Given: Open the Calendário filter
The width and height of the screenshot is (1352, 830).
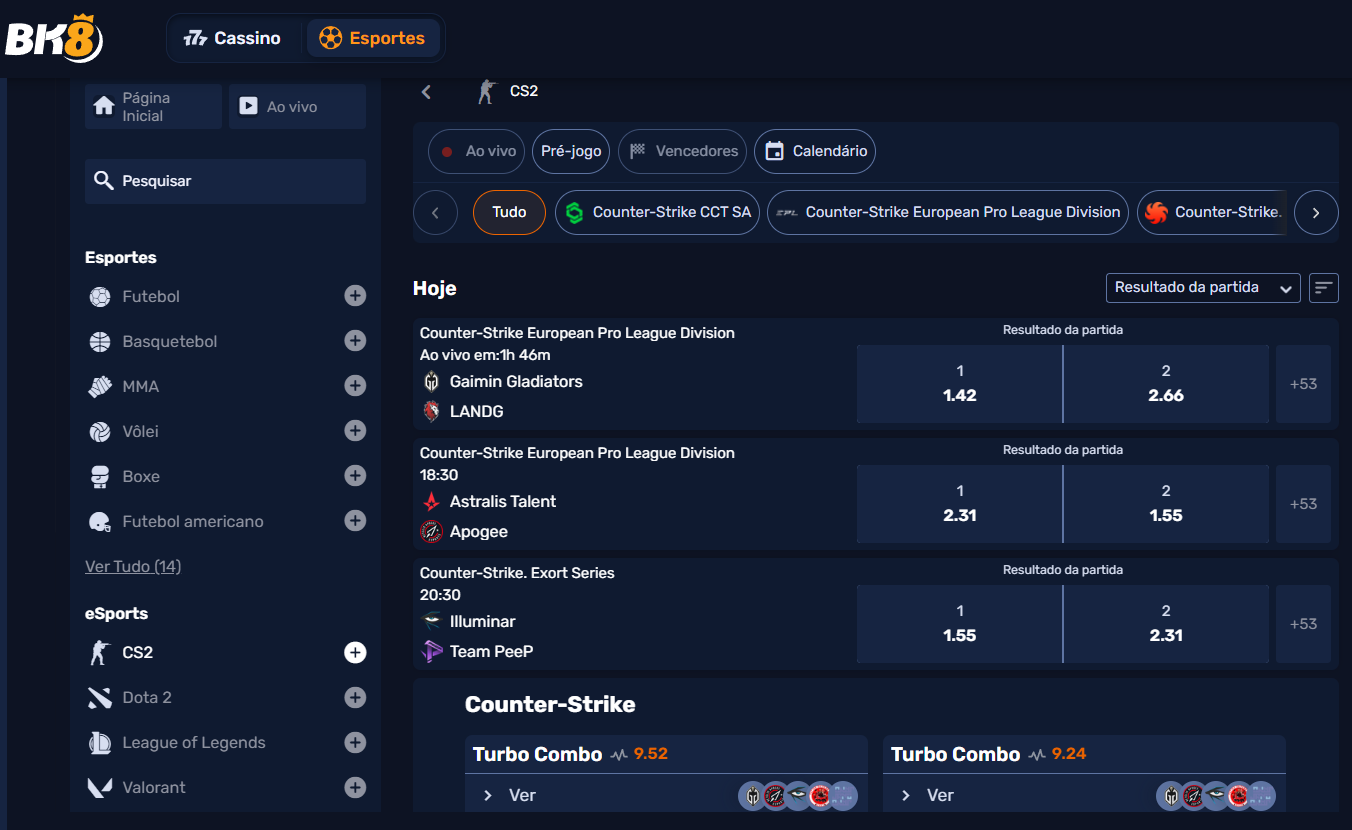Looking at the screenshot, I should (x=815, y=152).
